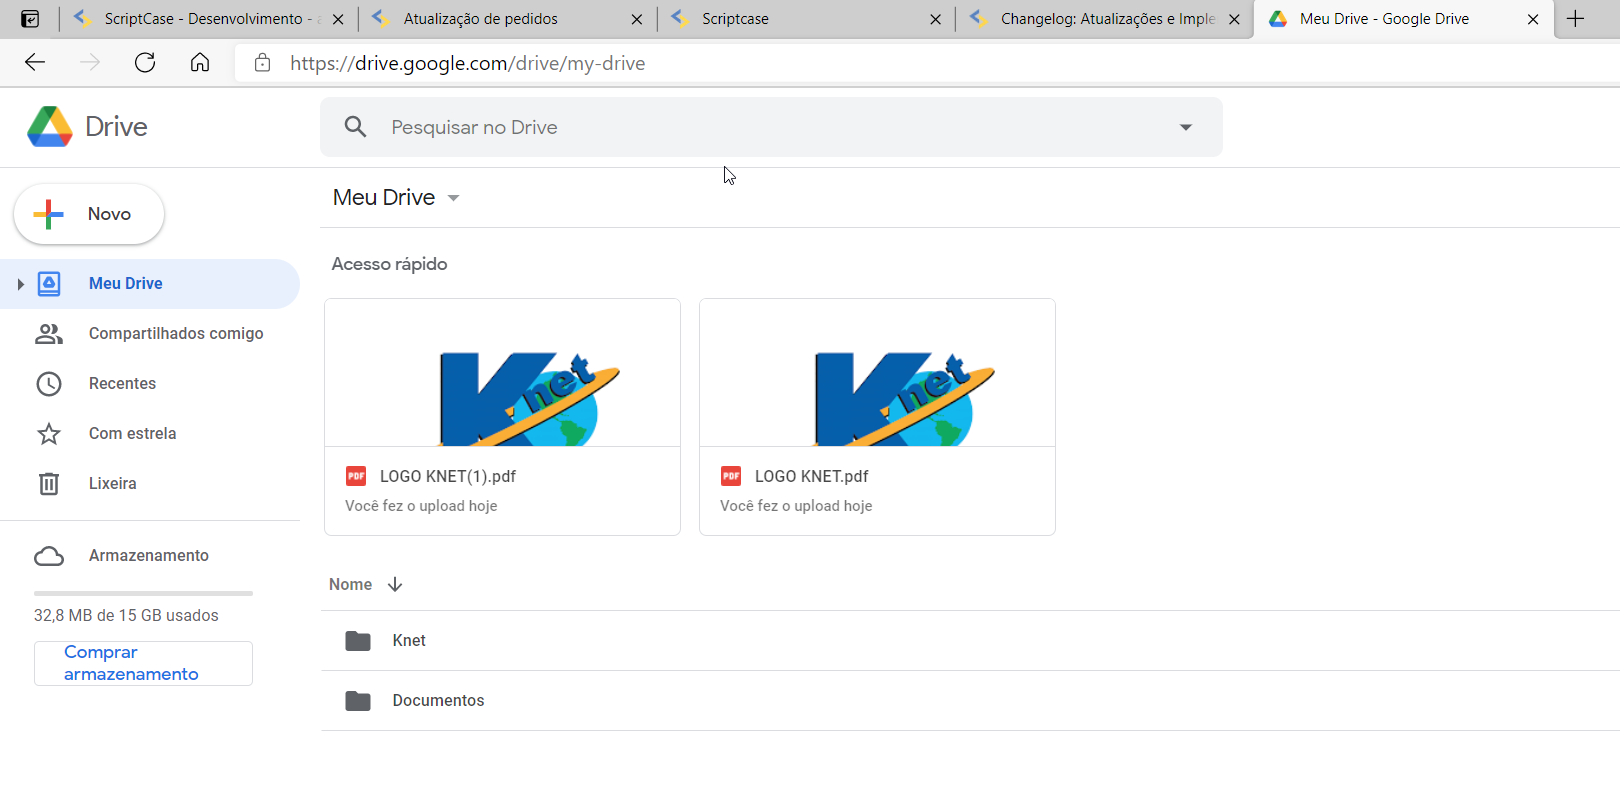The height and width of the screenshot is (791, 1620).
Task: Open LOGO KNET(1).pdf thumbnail preview
Action: tap(502, 373)
